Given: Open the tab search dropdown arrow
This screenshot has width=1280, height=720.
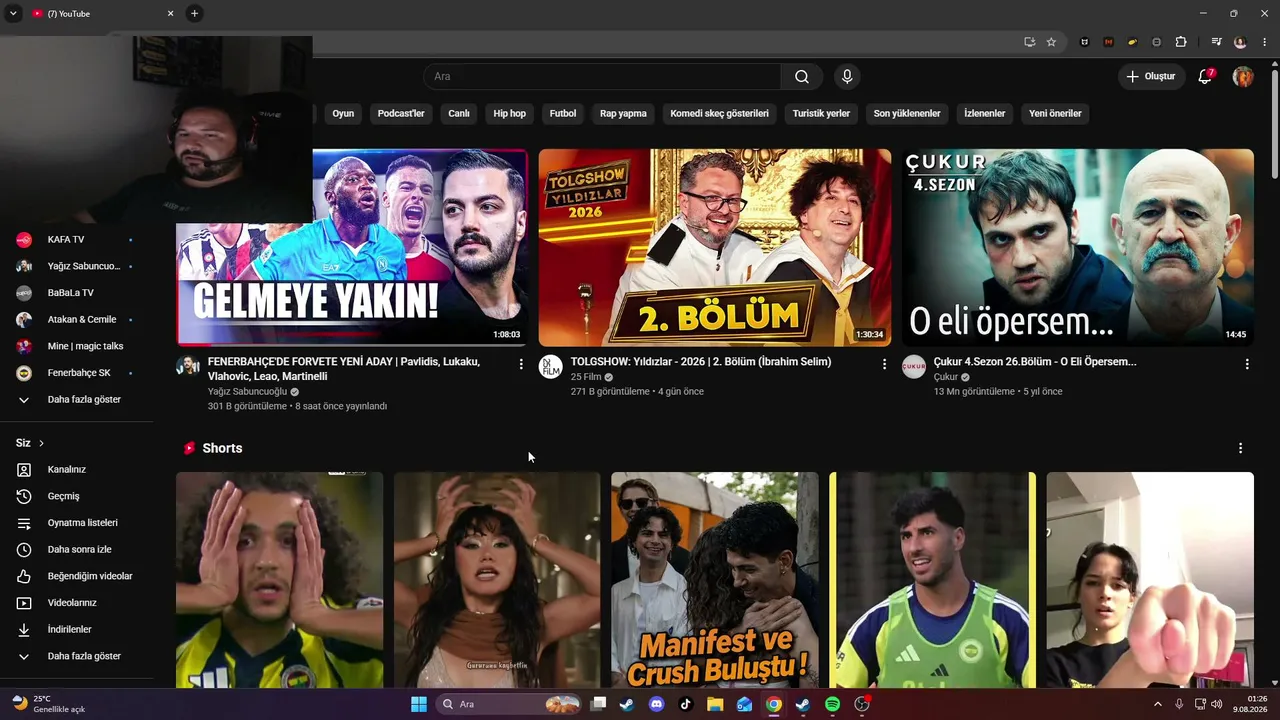Looking at the screenshot, I should tap(13, 14).
